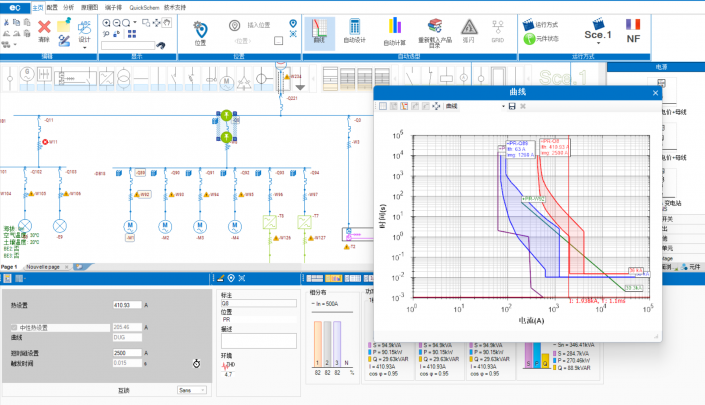Click the stopwatch icon in settings panel
705x405 pixels.
pos(196,363)
